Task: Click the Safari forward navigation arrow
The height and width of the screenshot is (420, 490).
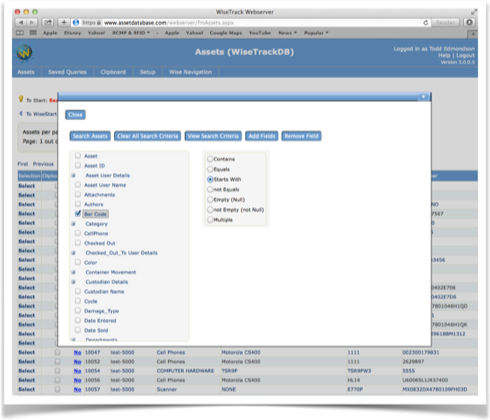Action: pyautogui.click(x=32, y=22)
